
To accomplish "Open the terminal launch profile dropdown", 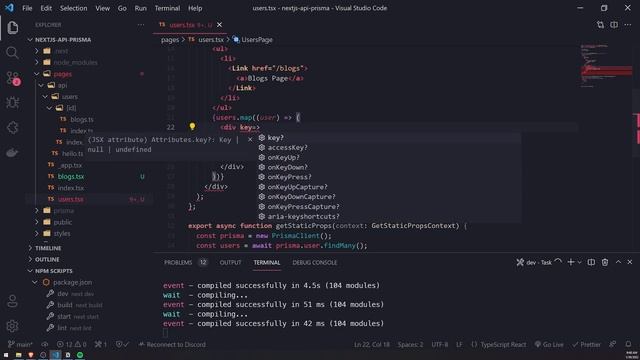I will tap(579, 262).
